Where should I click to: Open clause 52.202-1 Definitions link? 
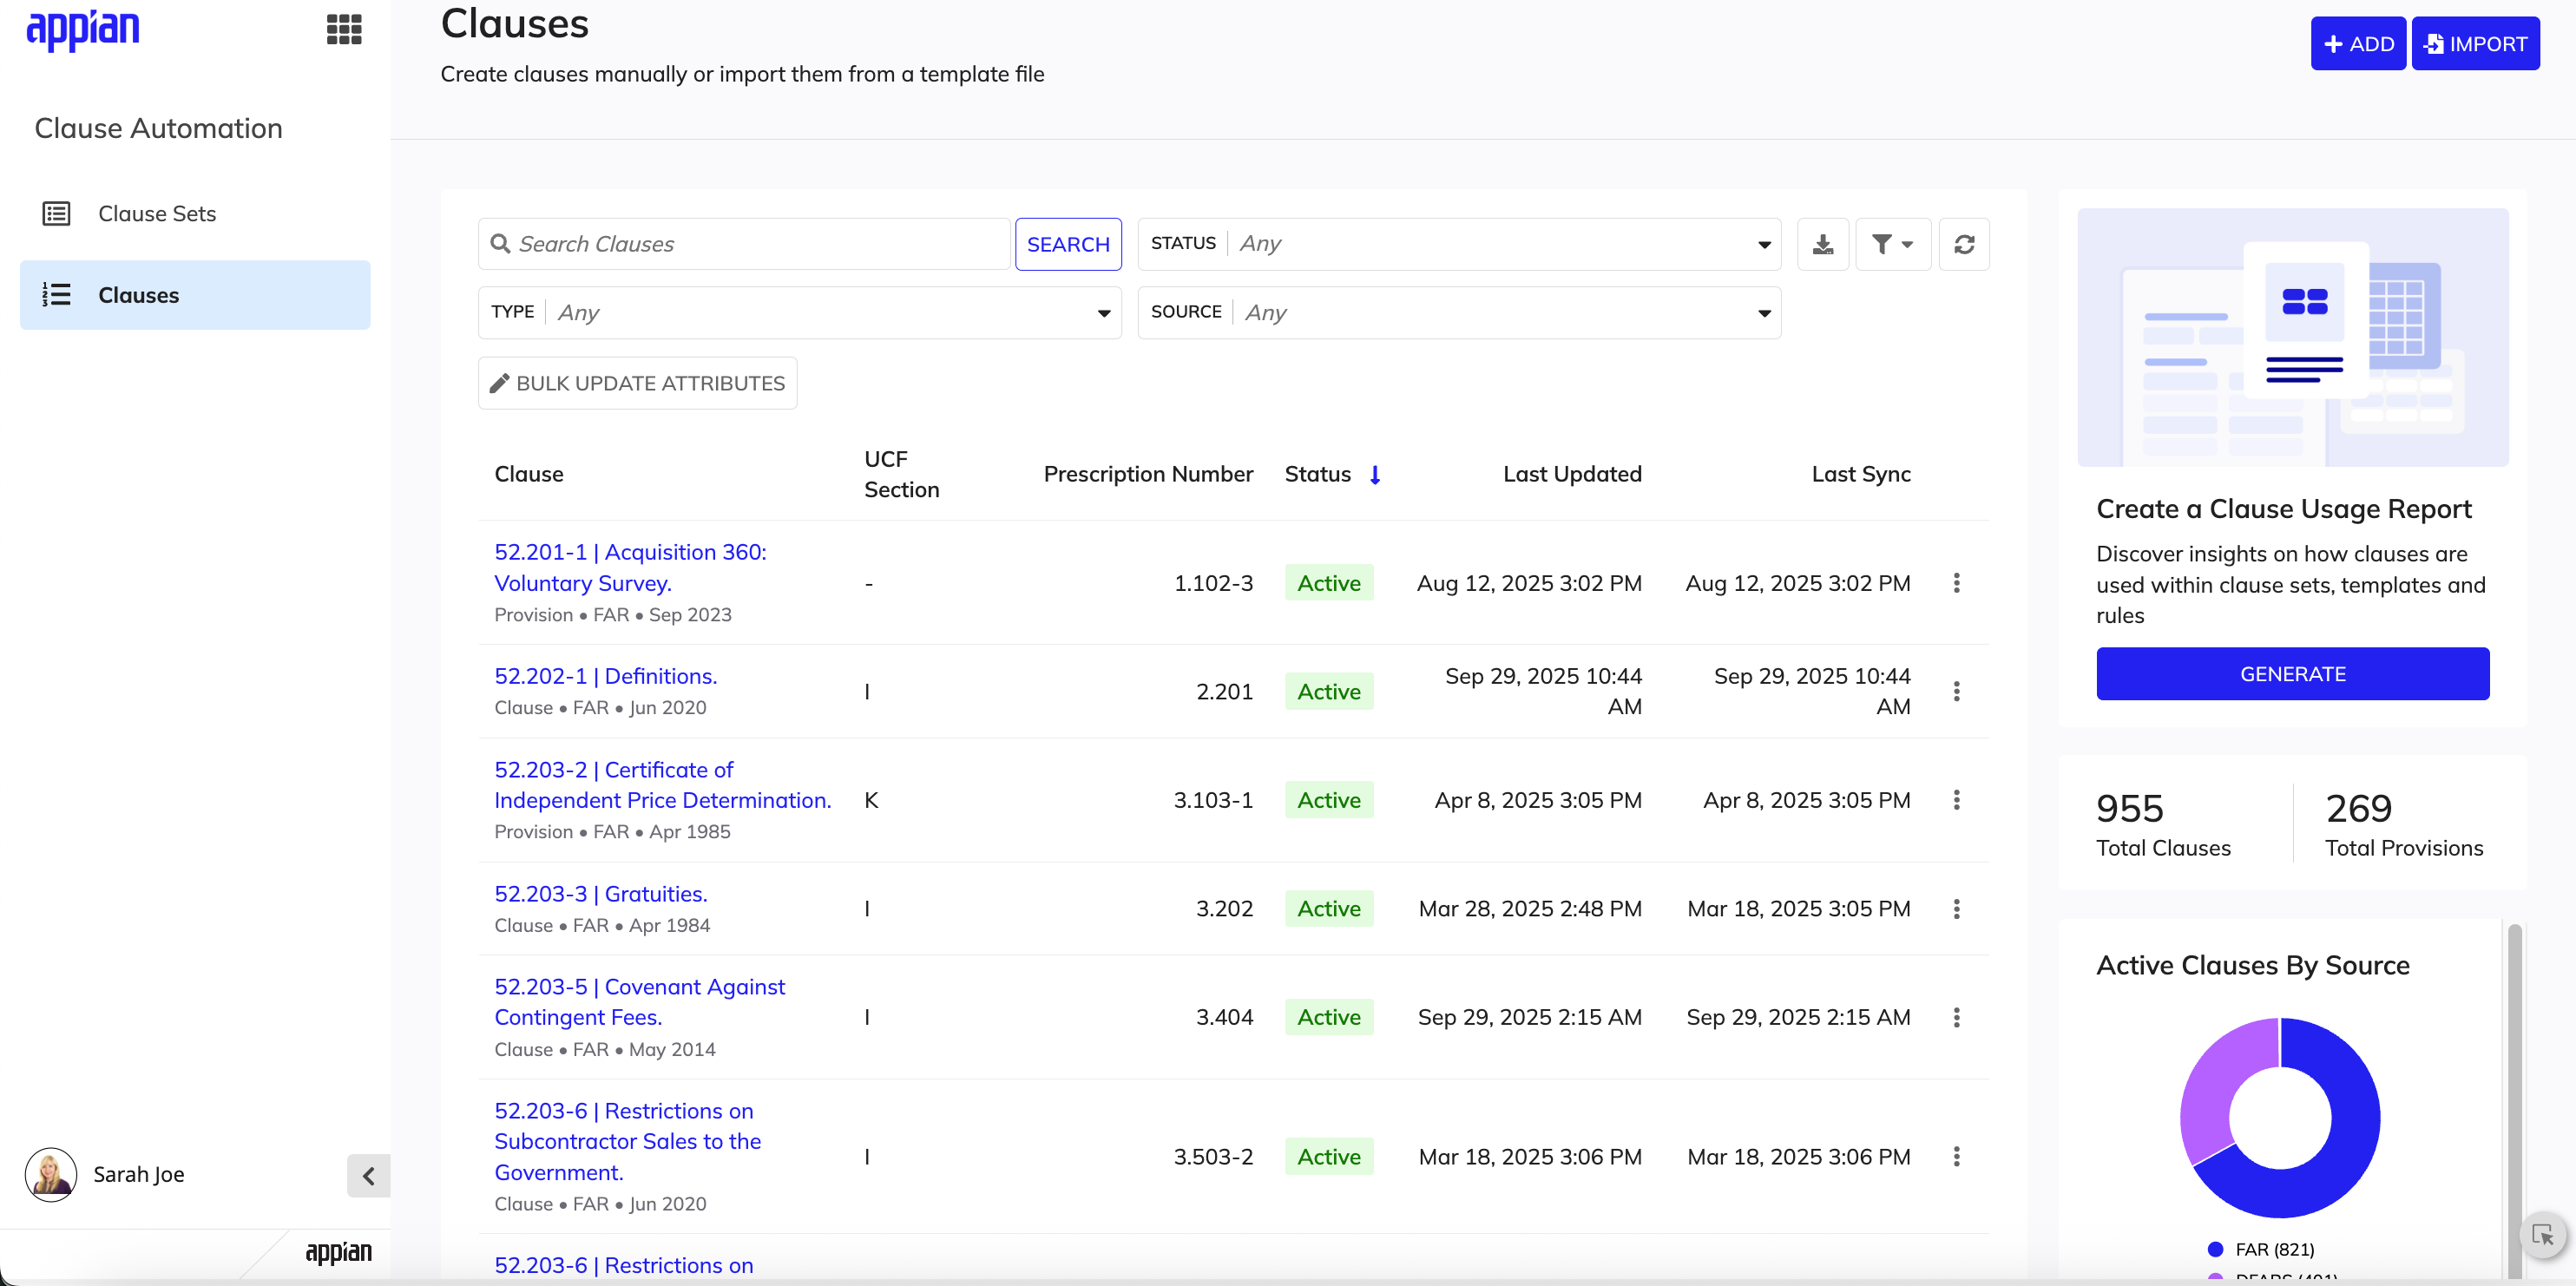pos(605,676)
